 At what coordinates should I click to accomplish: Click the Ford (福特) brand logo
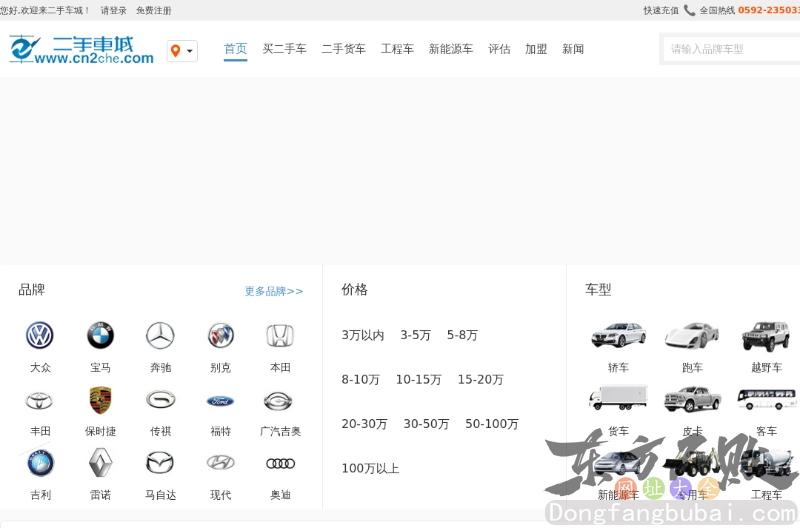point(220,401)
